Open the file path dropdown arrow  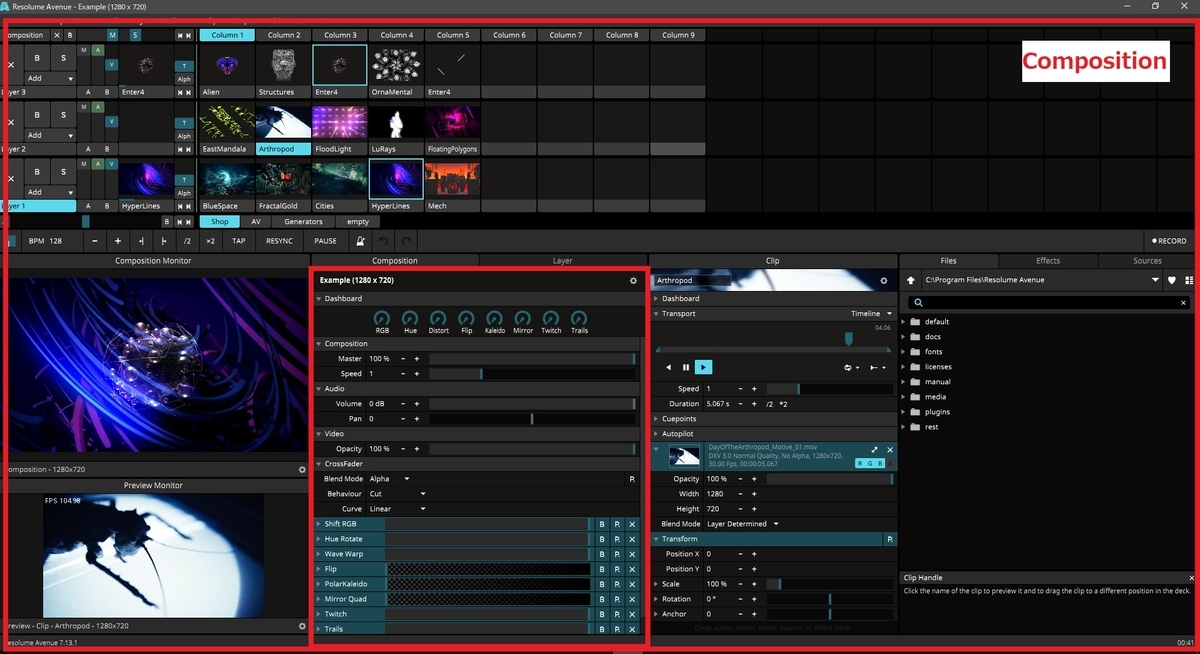coord(1156,281)
